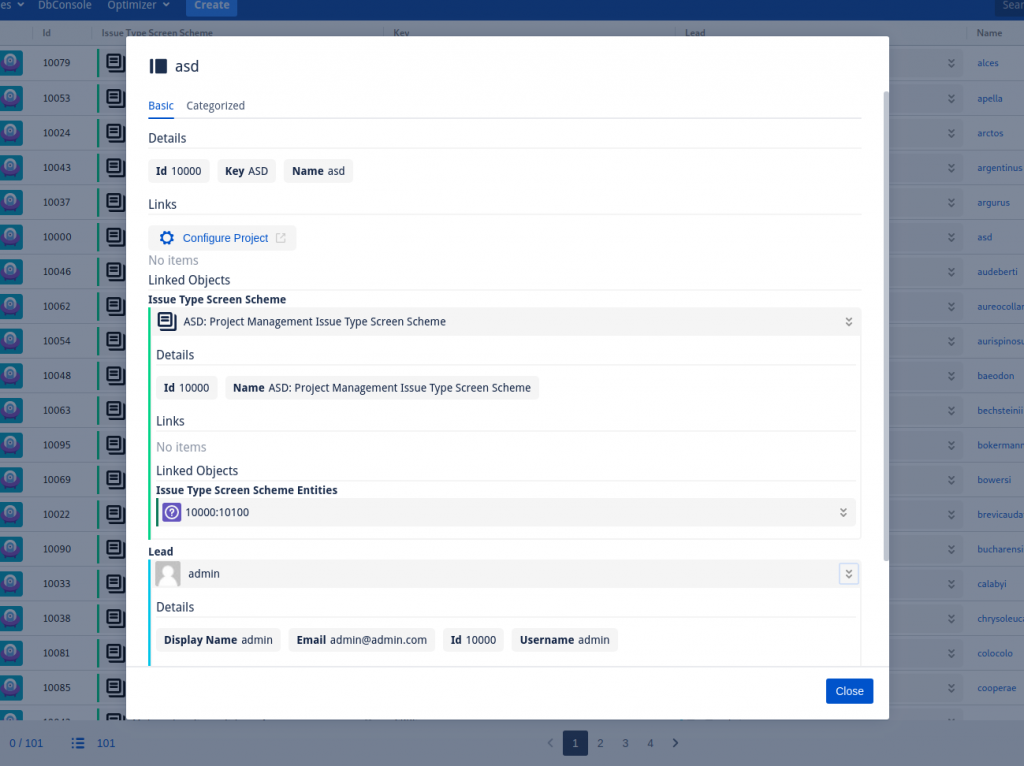Click the Display Name admin chip

pyautogui.click(x=218, y=640)
